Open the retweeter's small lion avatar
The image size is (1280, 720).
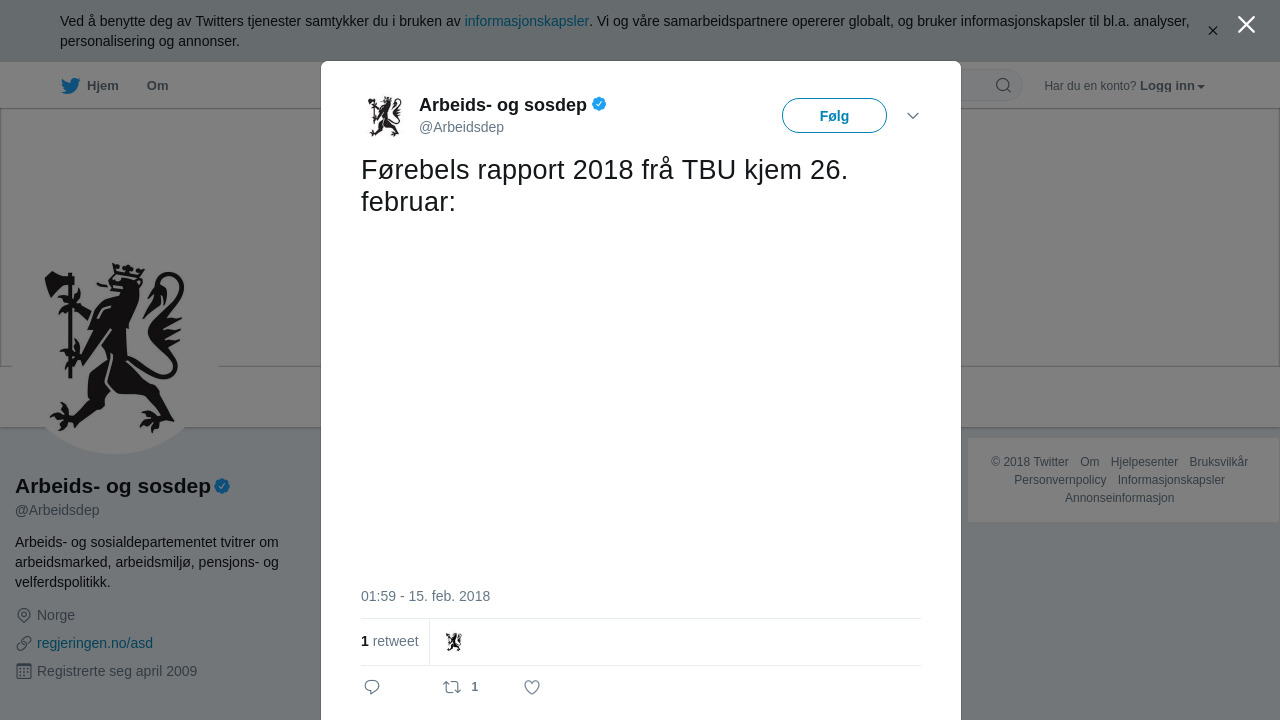[454, 642]
